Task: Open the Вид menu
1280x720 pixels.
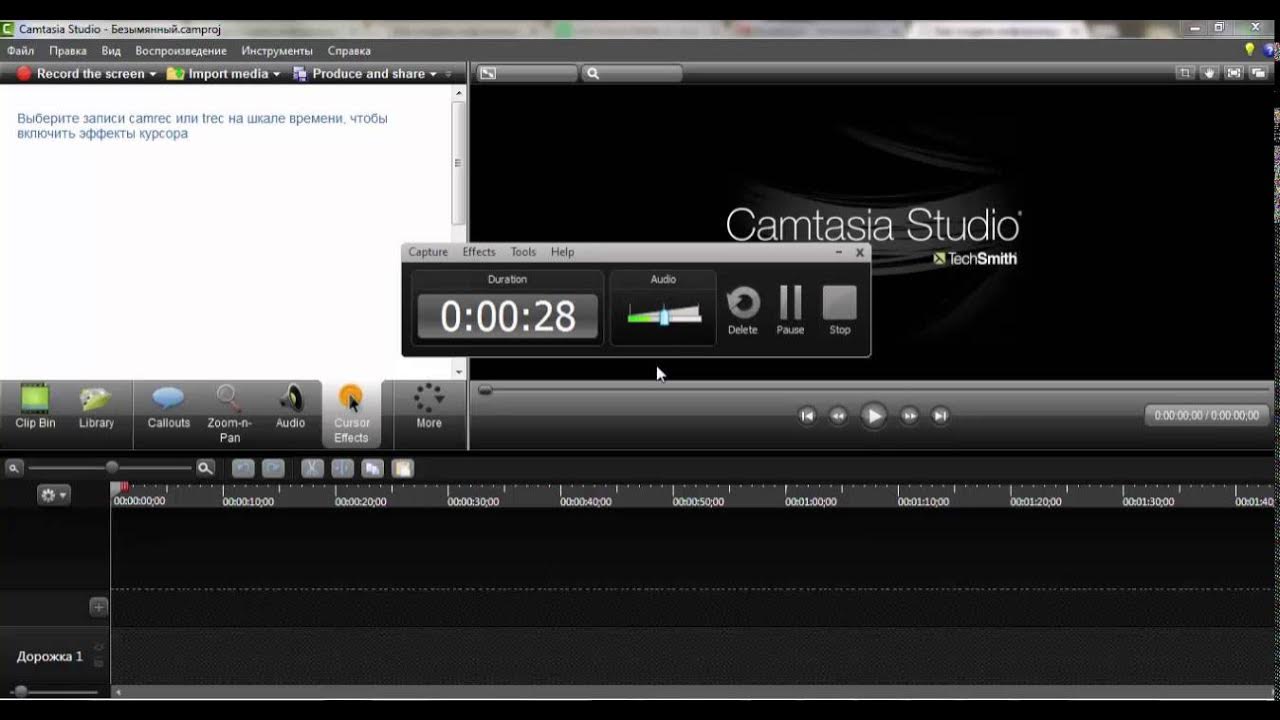Action: pos(111,50)
